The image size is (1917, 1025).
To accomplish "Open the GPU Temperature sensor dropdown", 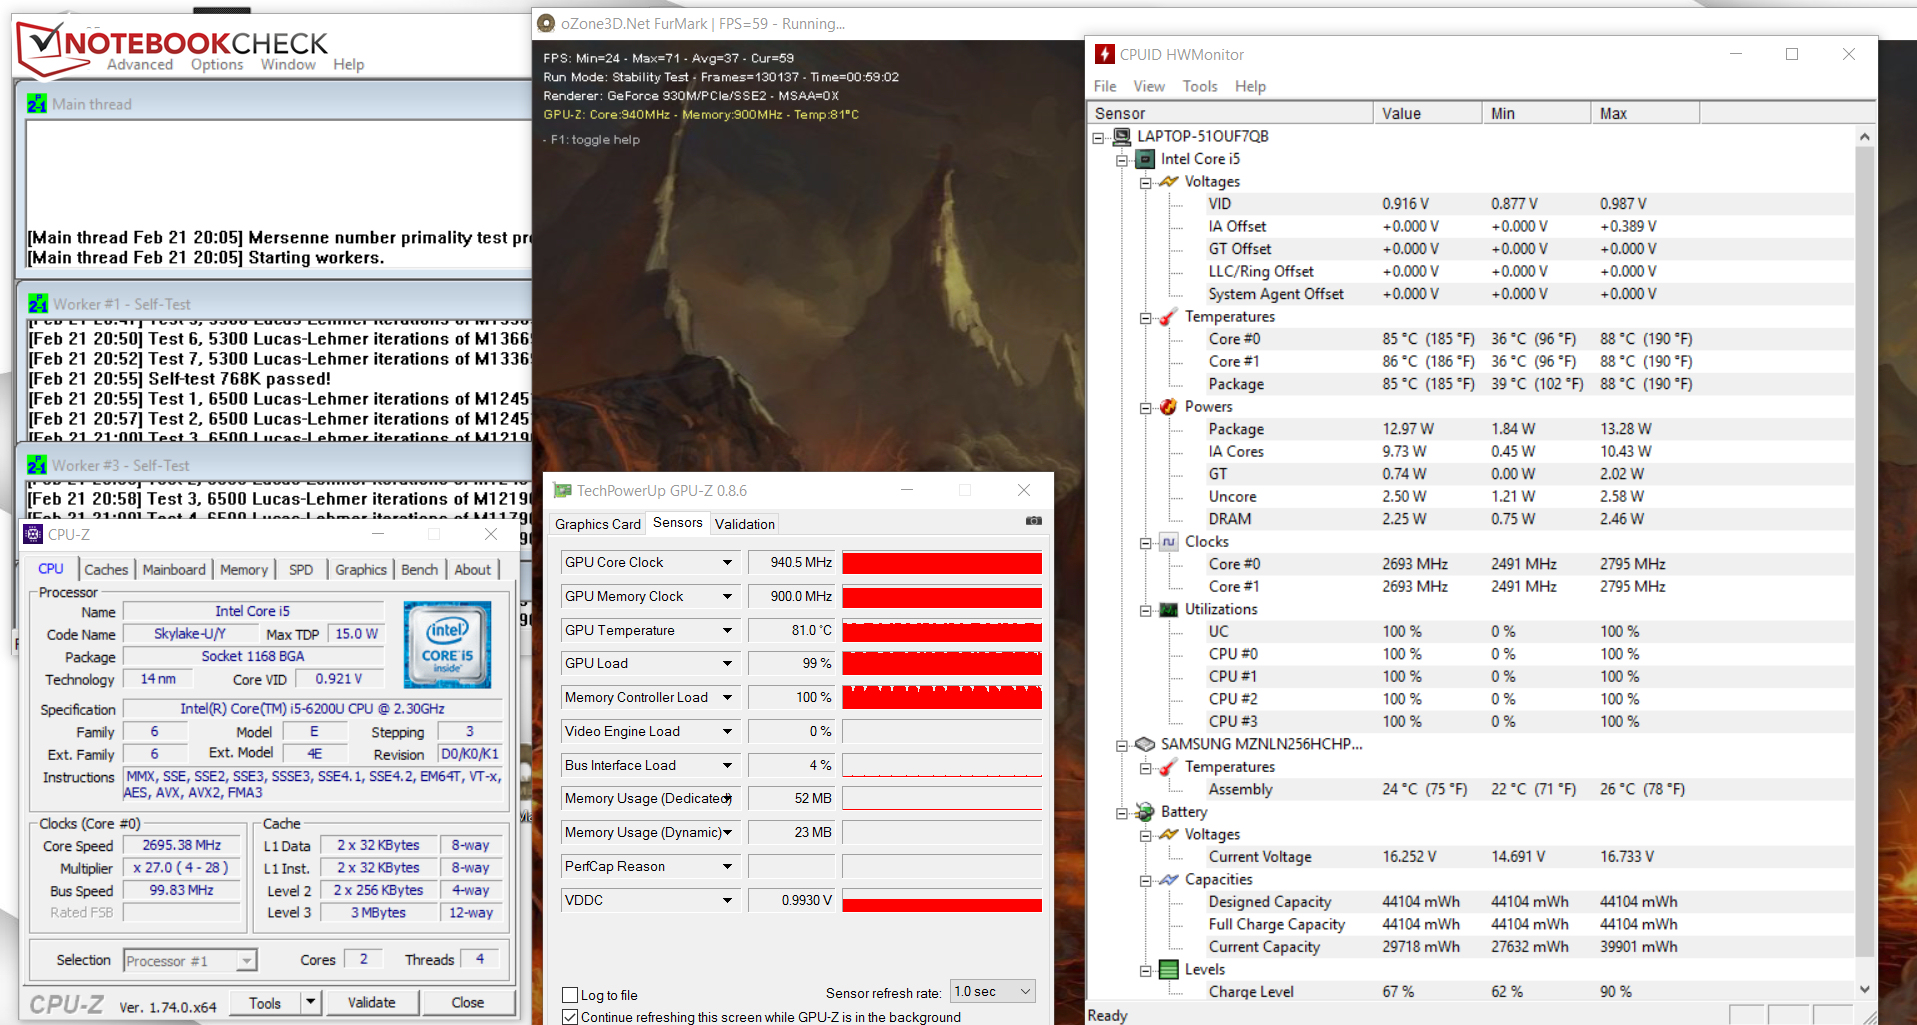I will [727, 631].
